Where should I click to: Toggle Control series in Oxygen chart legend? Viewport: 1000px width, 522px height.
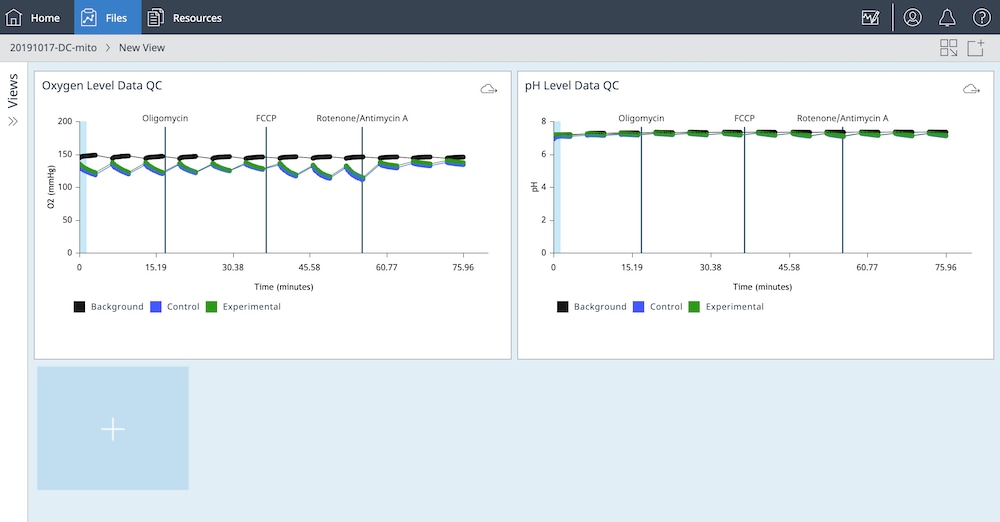175,307
